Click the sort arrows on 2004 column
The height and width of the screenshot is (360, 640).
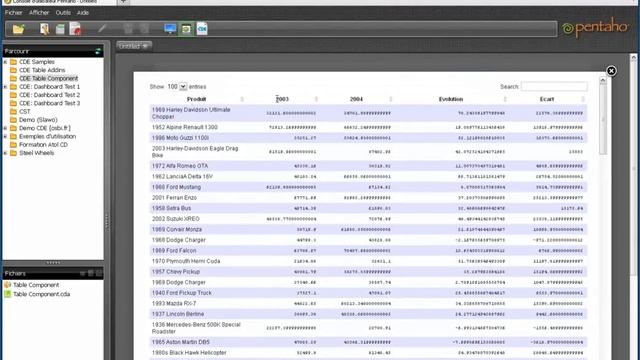(391, 99)
